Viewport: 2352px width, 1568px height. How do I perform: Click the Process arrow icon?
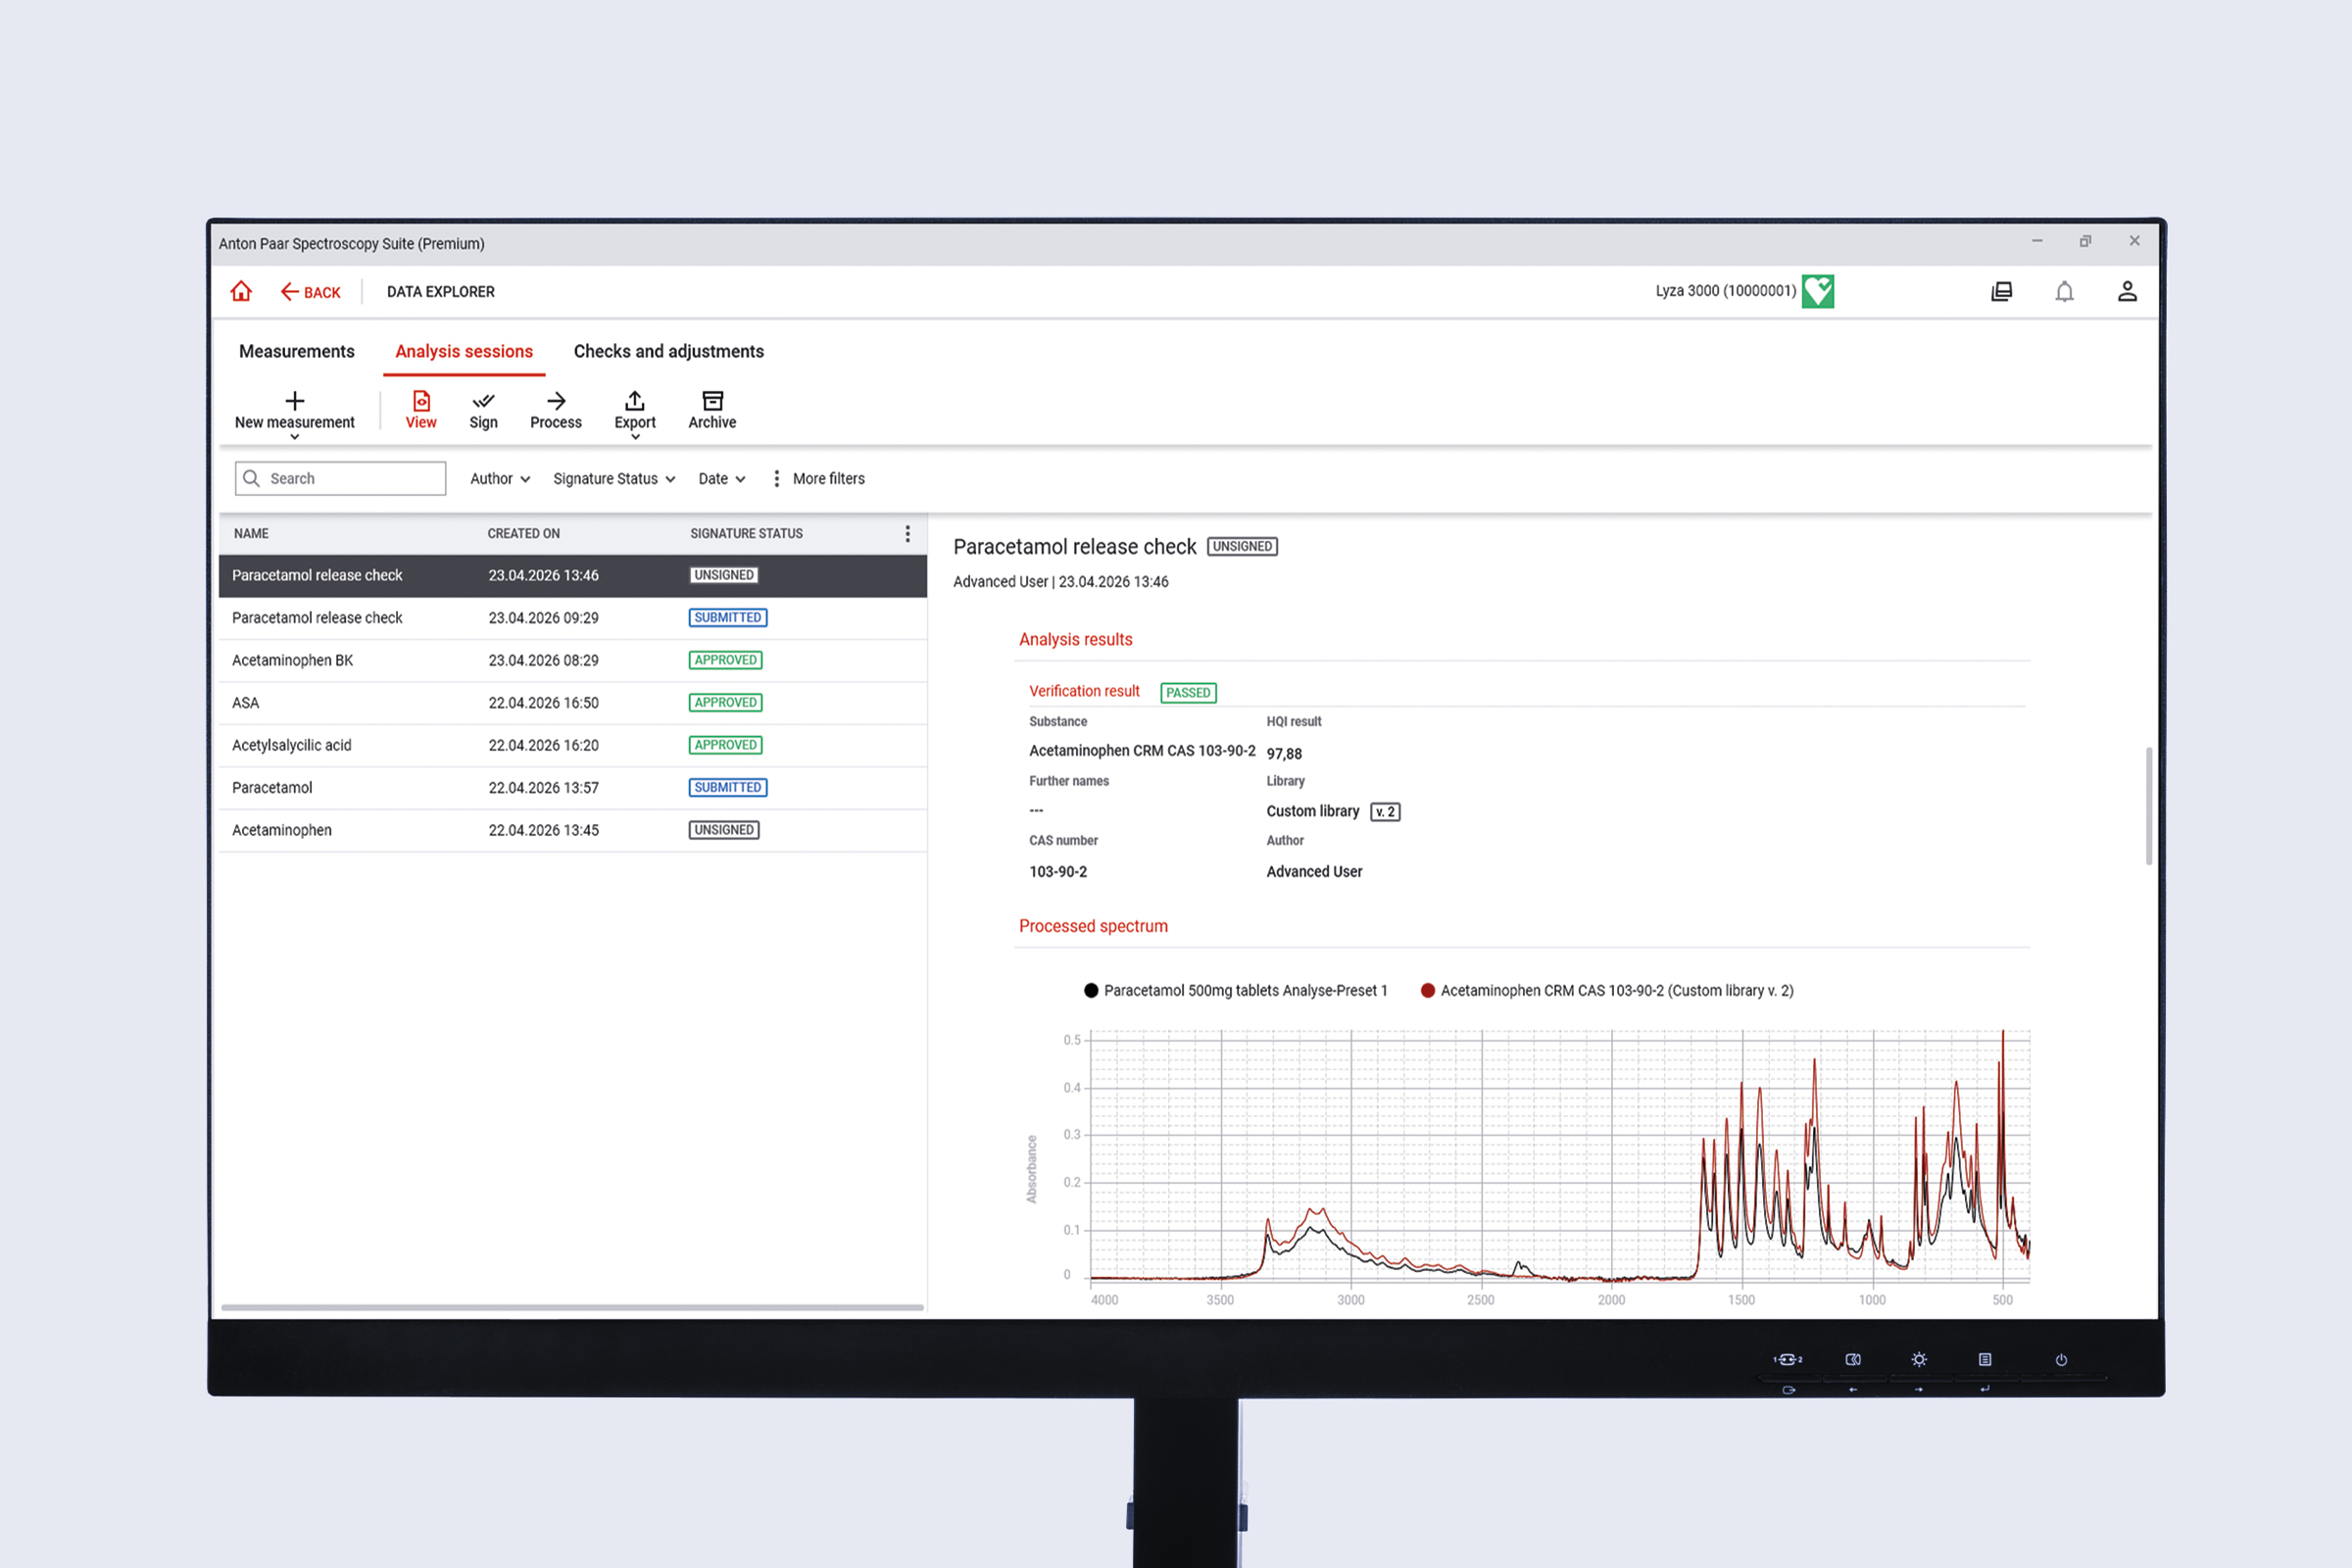tap(556, 410)
